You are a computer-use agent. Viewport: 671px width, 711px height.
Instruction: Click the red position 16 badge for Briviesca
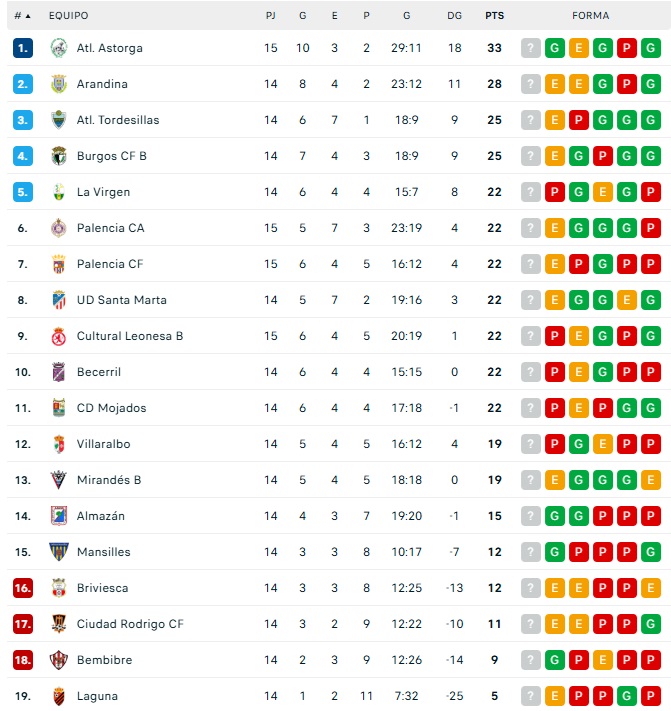click(23, 588)
